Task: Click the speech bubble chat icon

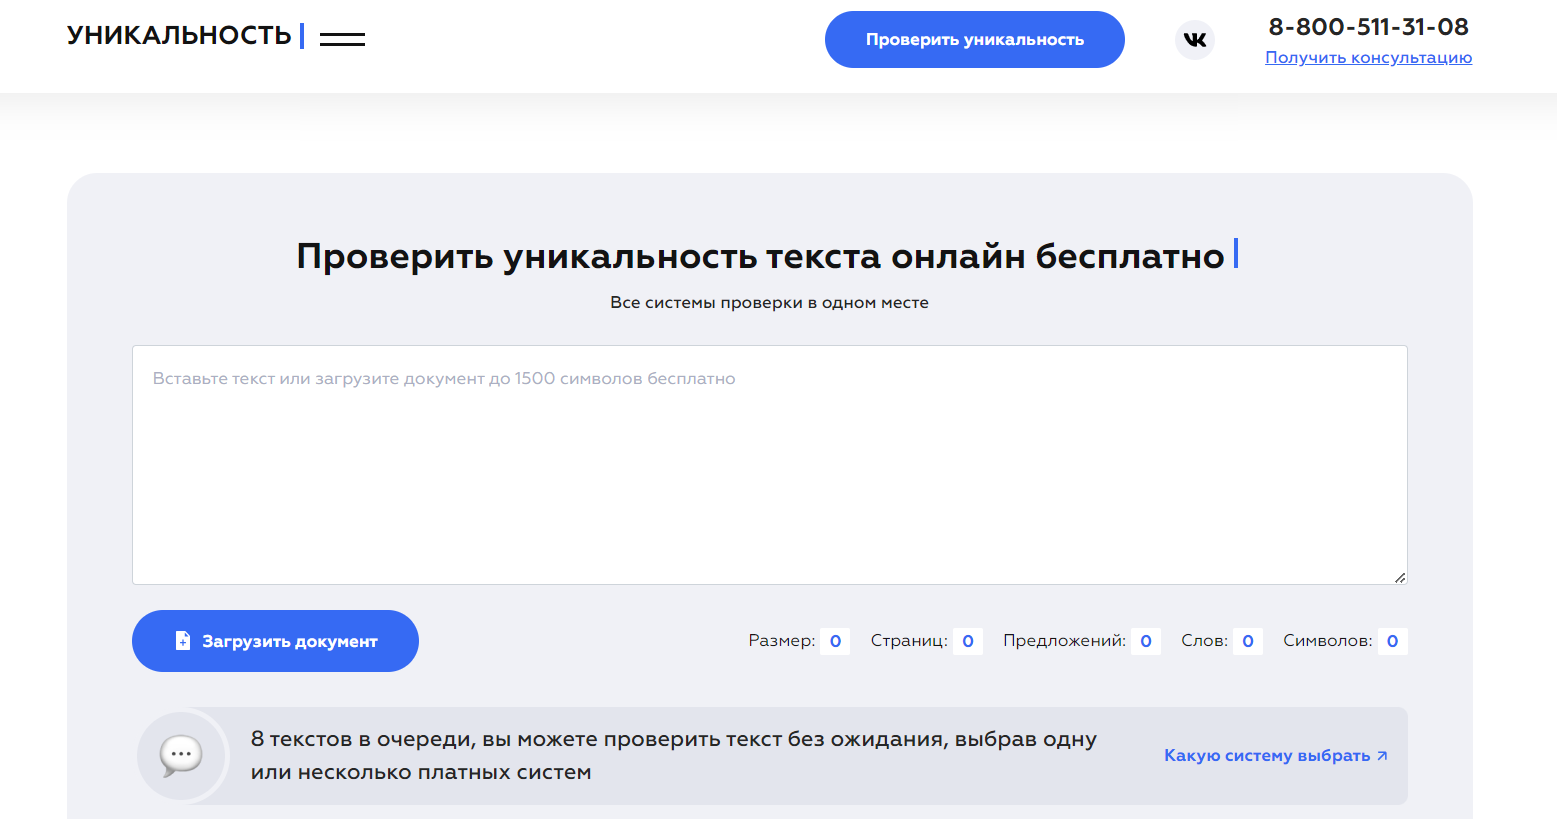Action: tap(181, 755)
